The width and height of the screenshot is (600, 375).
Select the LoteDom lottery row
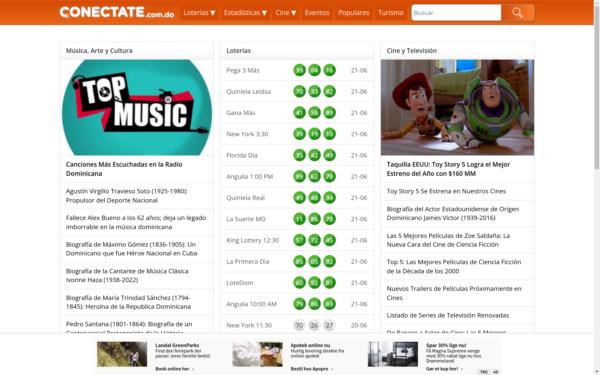tap(297, 283)
